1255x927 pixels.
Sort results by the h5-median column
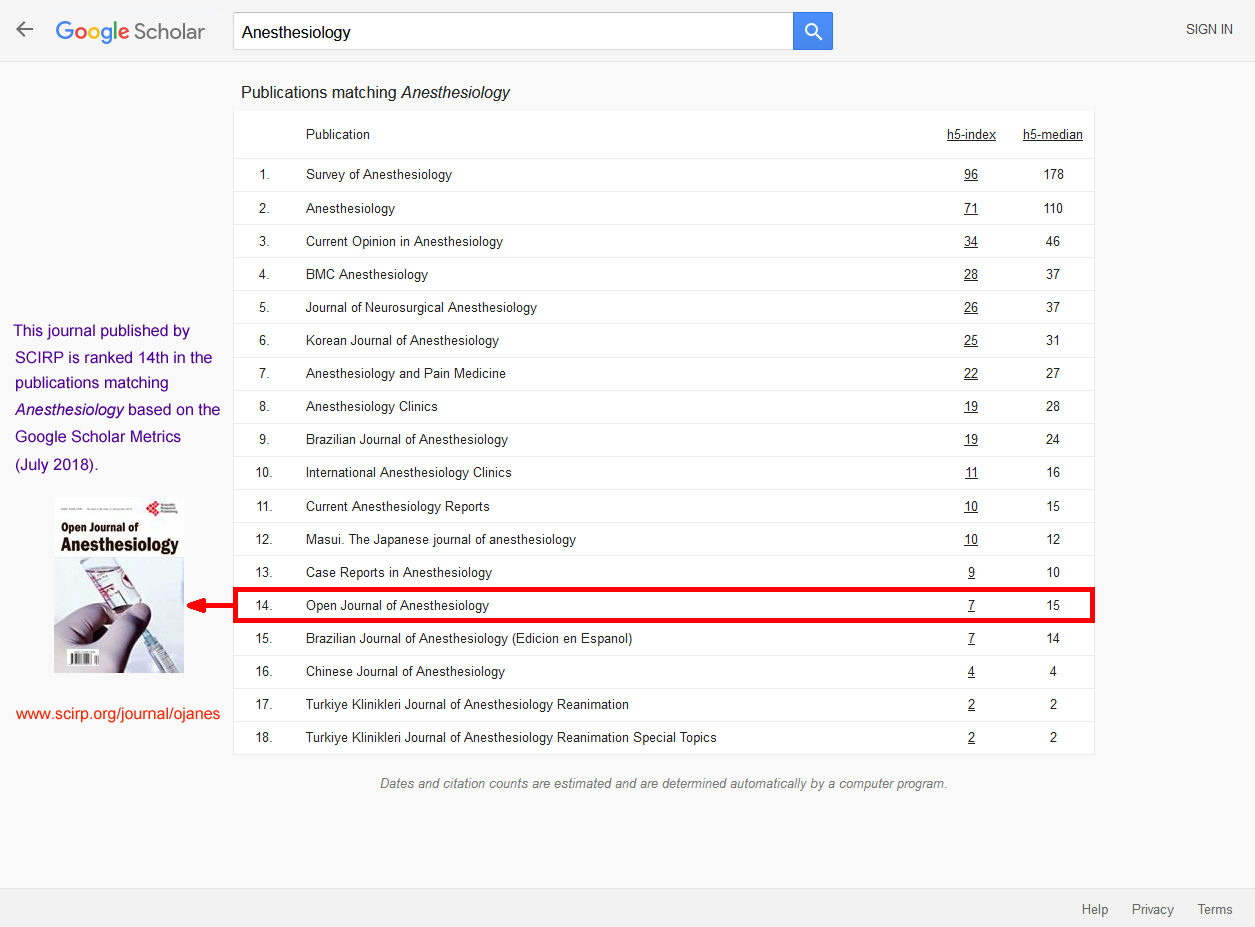(x=1052, y=134)
